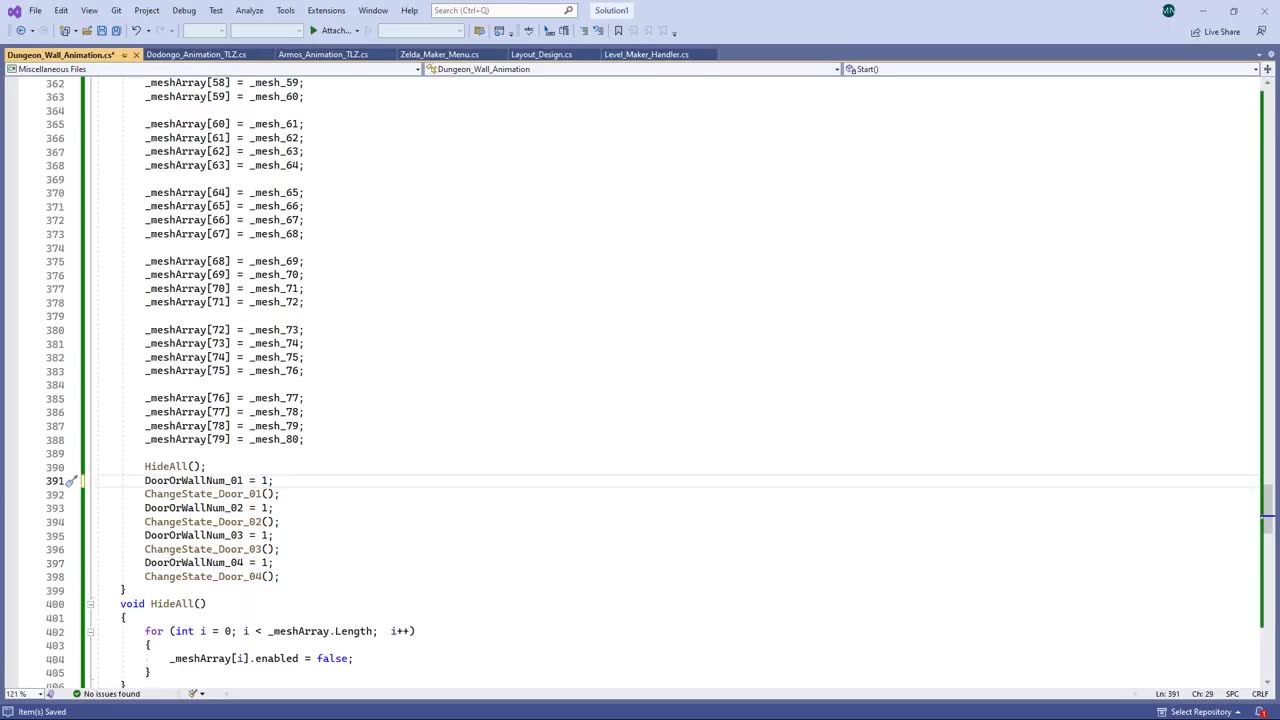Click the Live Share button
1280x720 pixels.
[1215, 32]
